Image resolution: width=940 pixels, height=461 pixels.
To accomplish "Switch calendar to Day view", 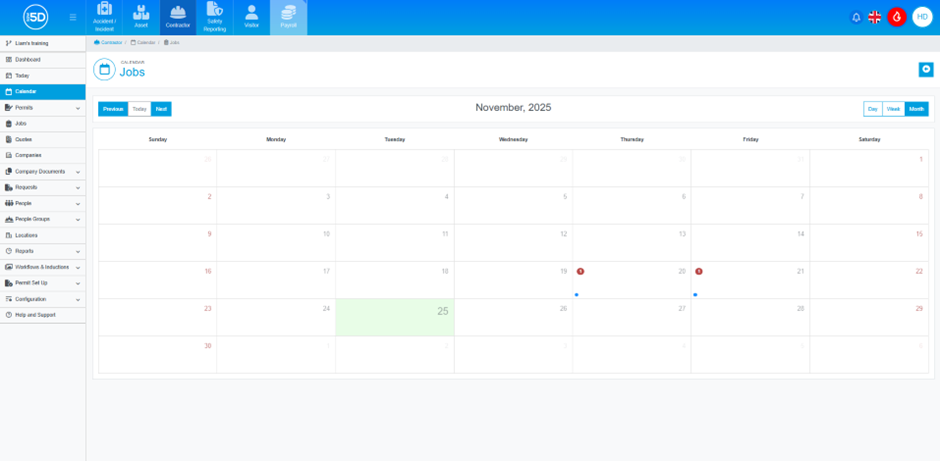I will tap(873, 109).
